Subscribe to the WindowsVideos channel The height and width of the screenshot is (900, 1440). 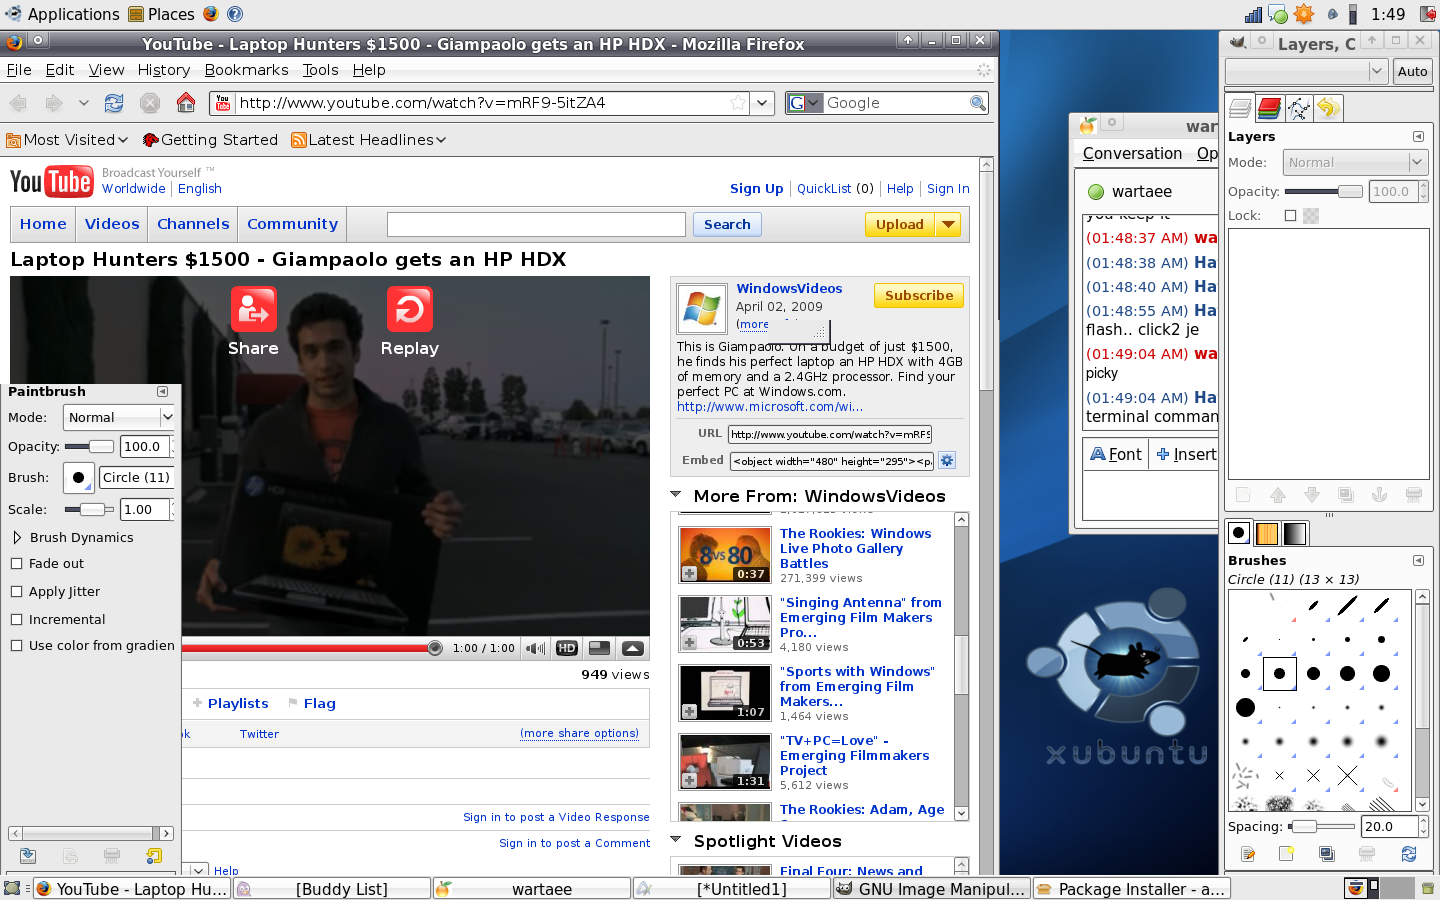coord(918,296)
